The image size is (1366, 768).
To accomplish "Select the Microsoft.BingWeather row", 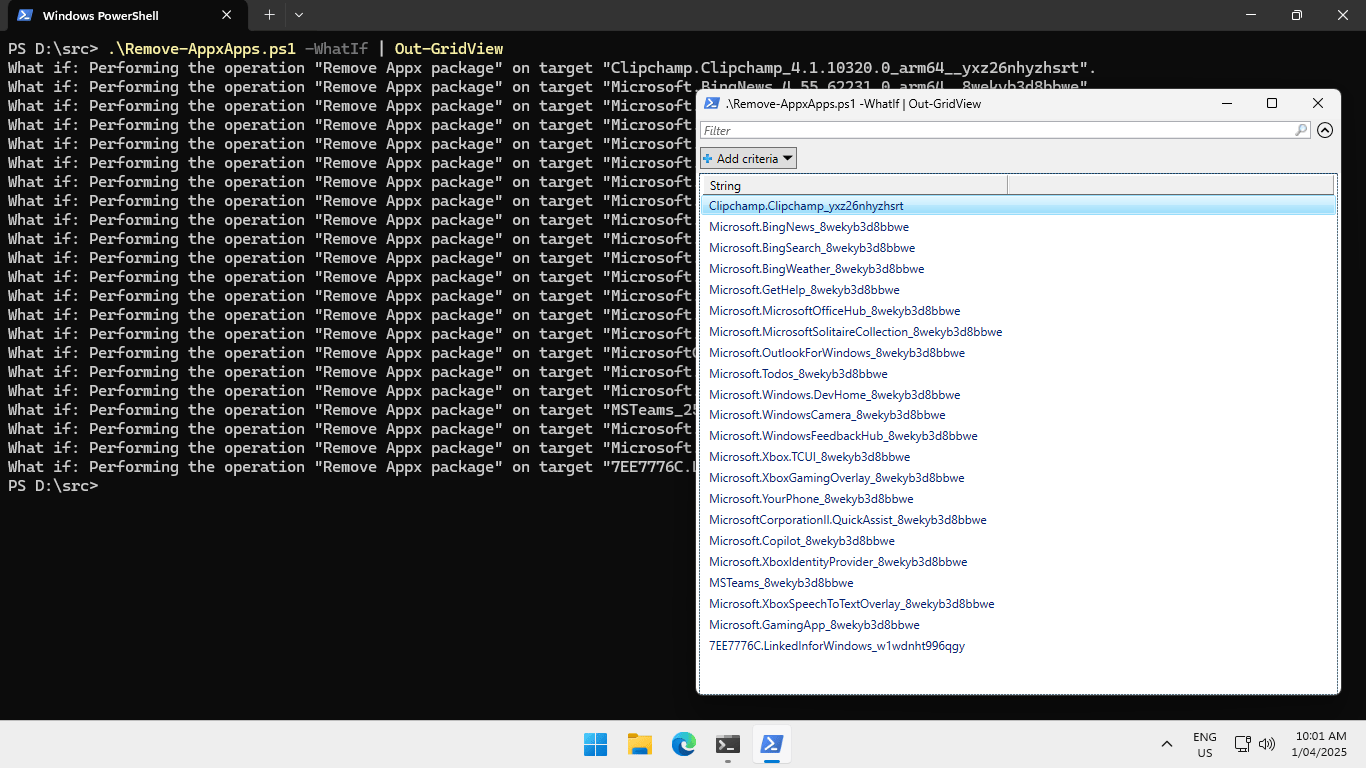I will click(x=1018, y=269).
